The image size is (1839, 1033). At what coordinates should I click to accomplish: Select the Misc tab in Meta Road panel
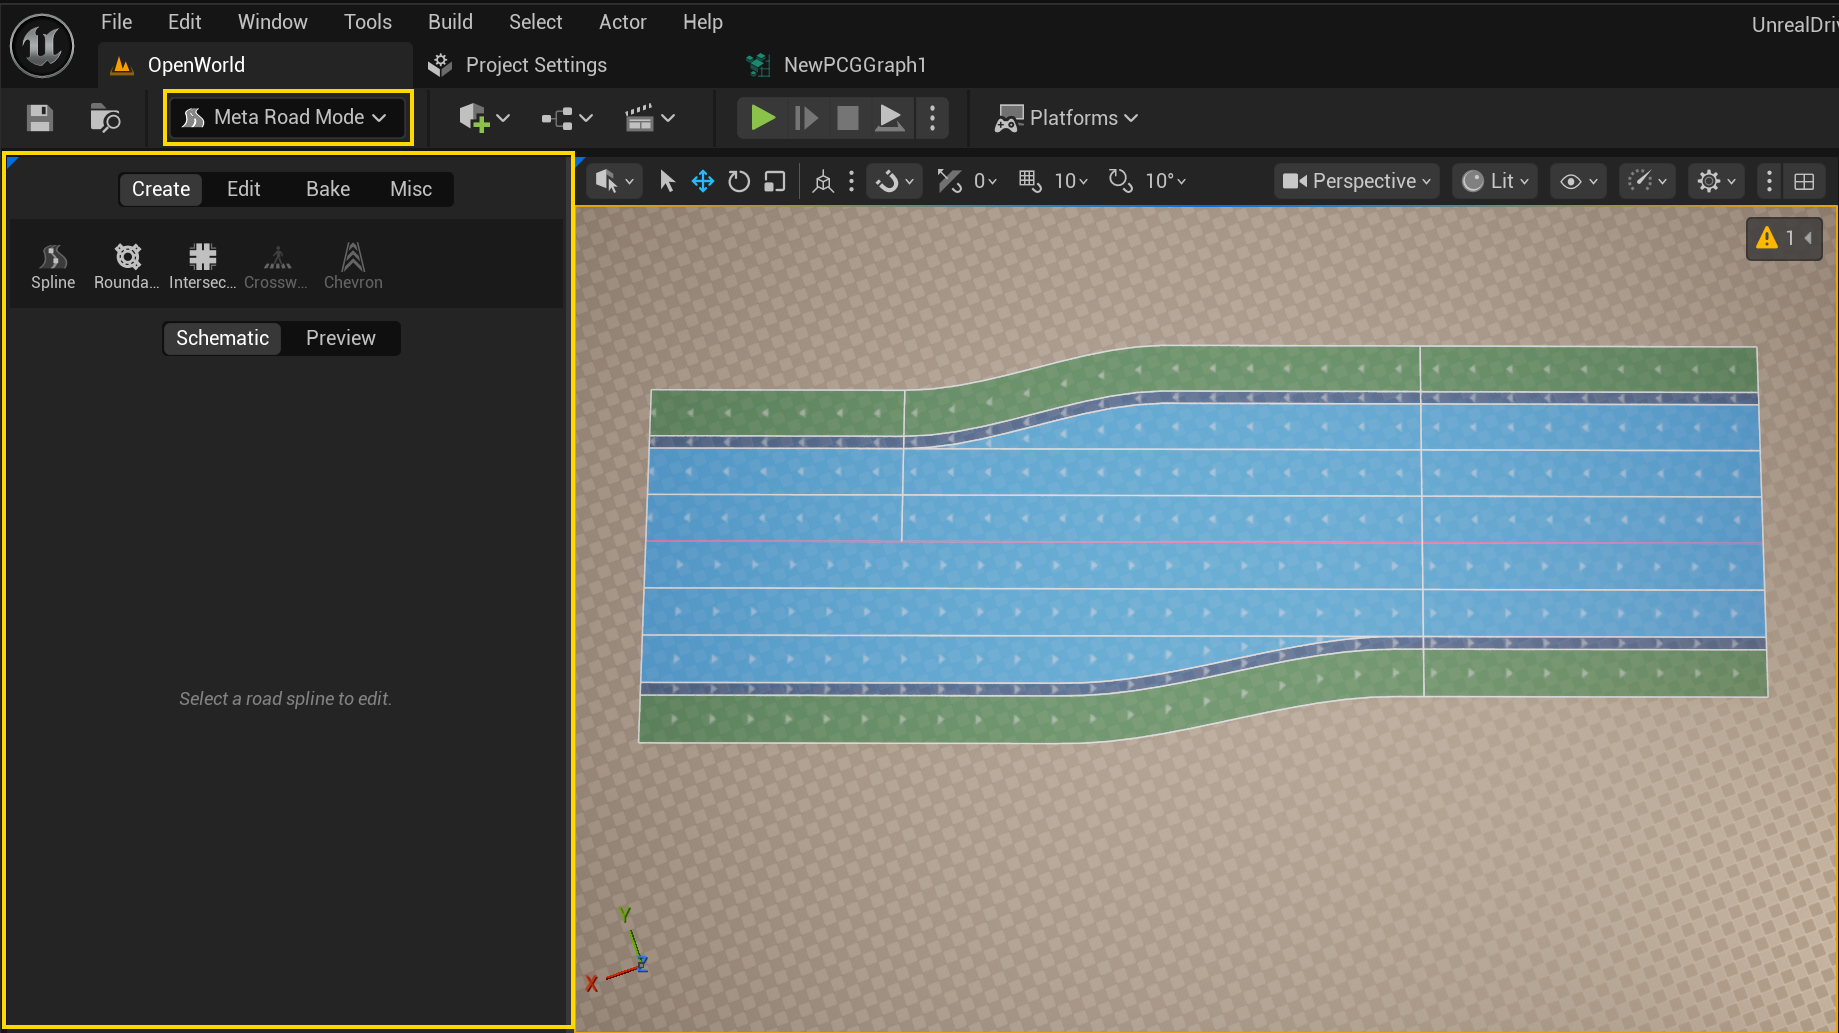[x=411, y=189]
